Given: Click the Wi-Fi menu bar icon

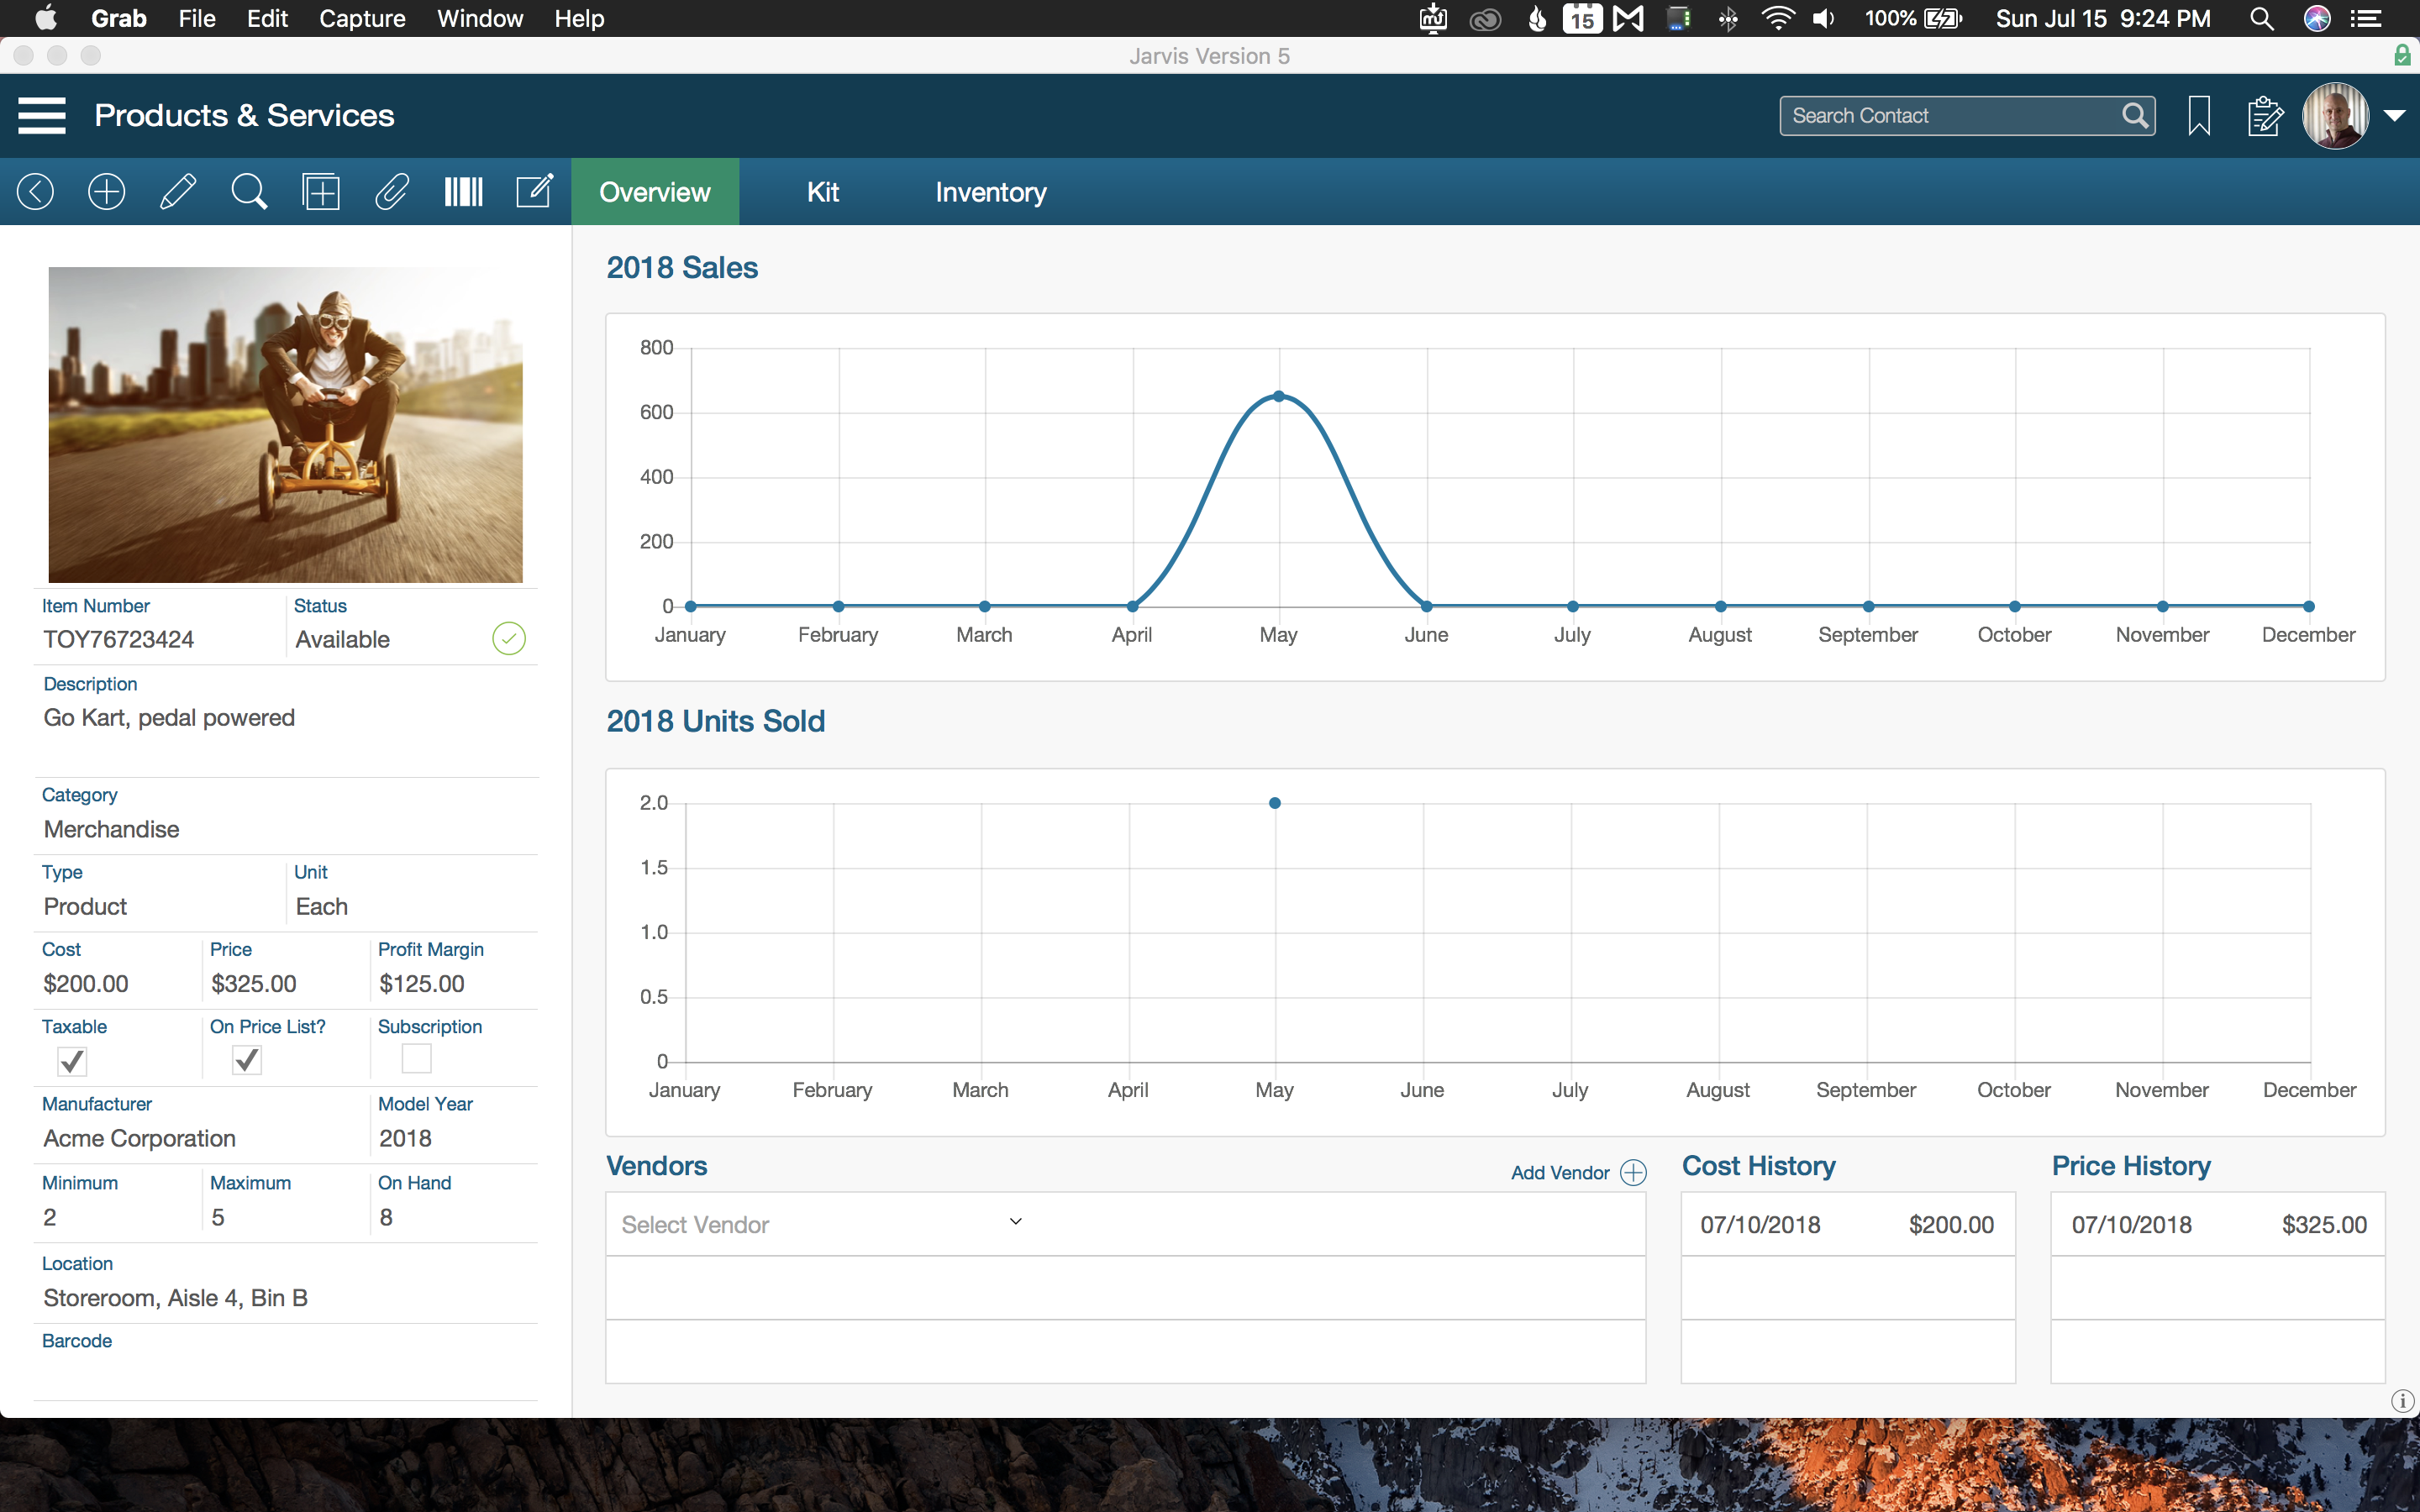Looking at the screenshot, I should tap(1777, 18).
